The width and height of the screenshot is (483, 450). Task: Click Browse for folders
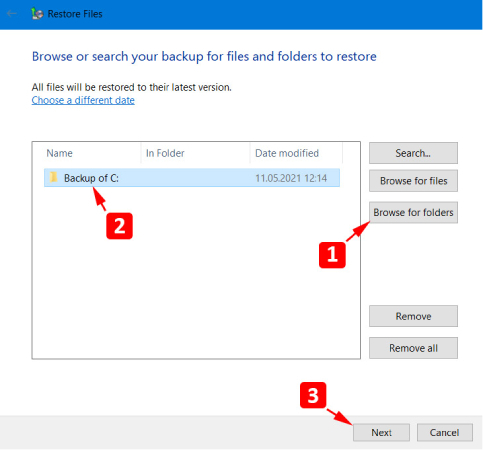coord(413,212)
